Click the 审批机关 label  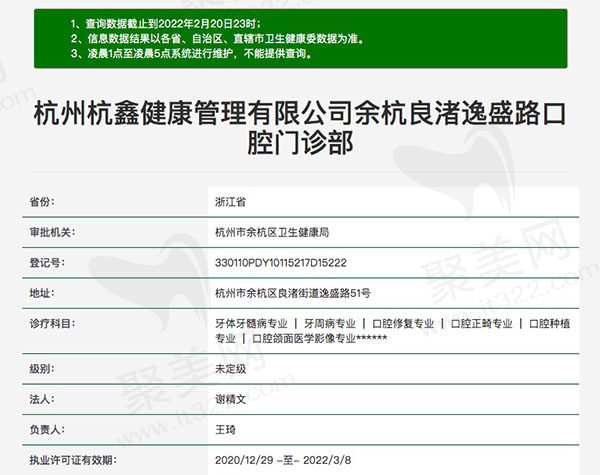(52, 232)
